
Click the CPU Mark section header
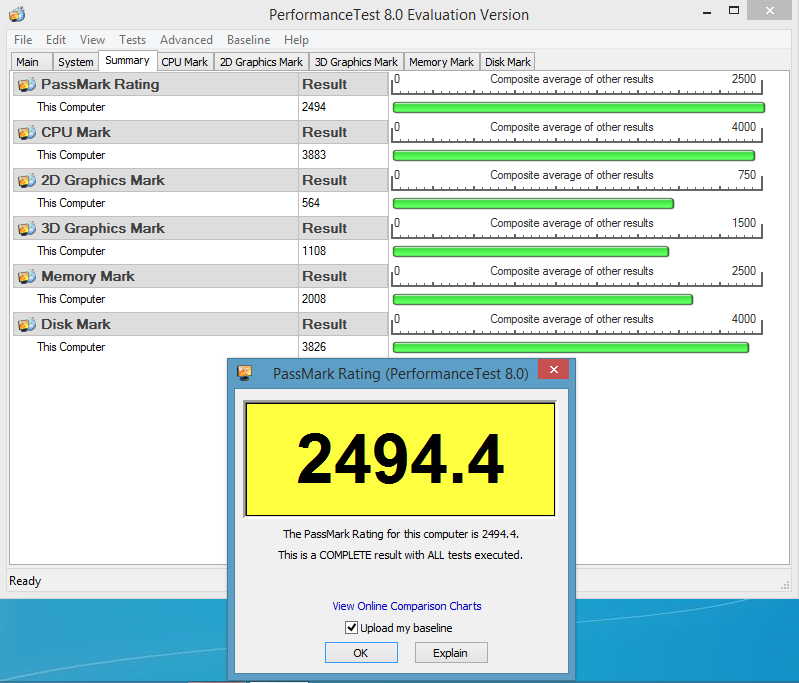[x=155, y=132]
